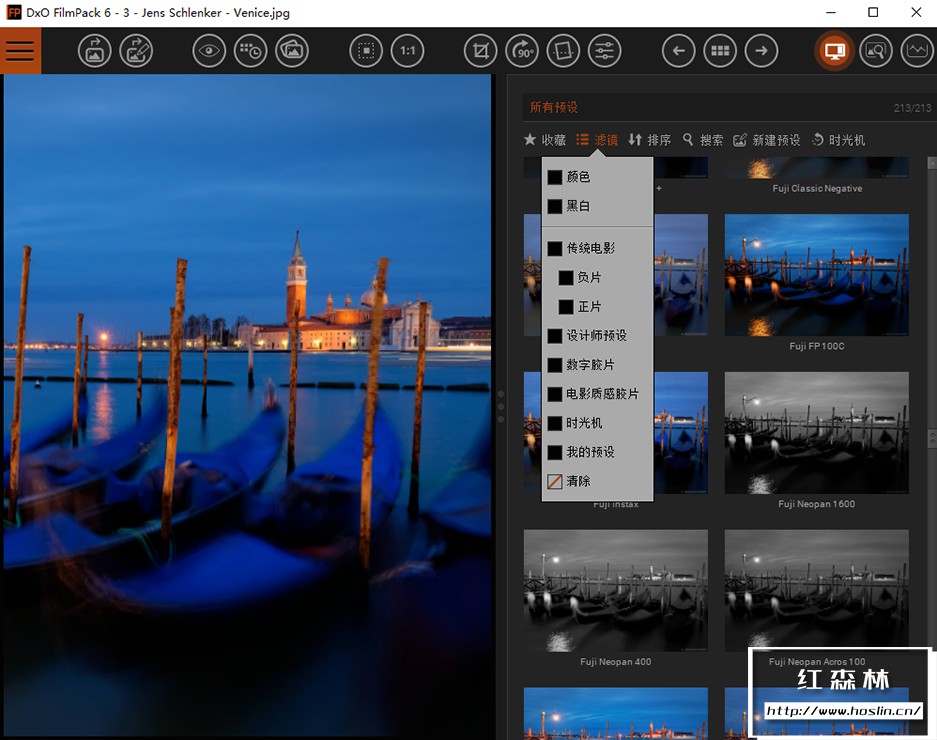Toggle the eye compare preview icon
Screen dimensions: 937x740
208,51
